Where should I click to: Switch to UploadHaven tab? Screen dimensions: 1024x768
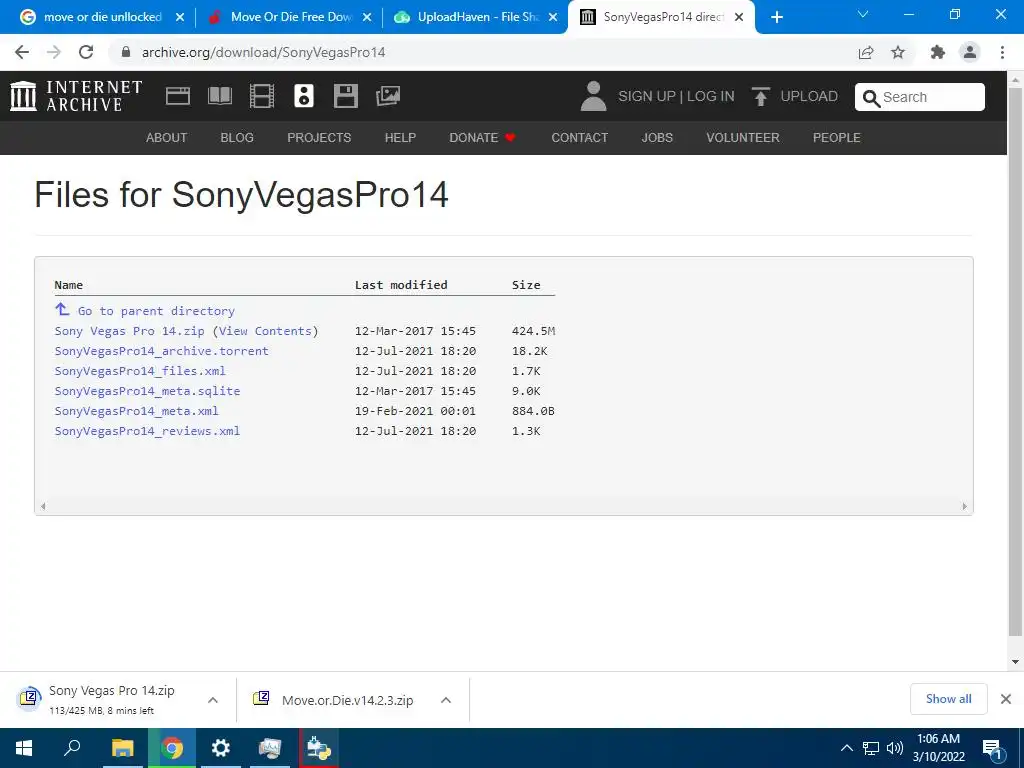tap(476, 18)
